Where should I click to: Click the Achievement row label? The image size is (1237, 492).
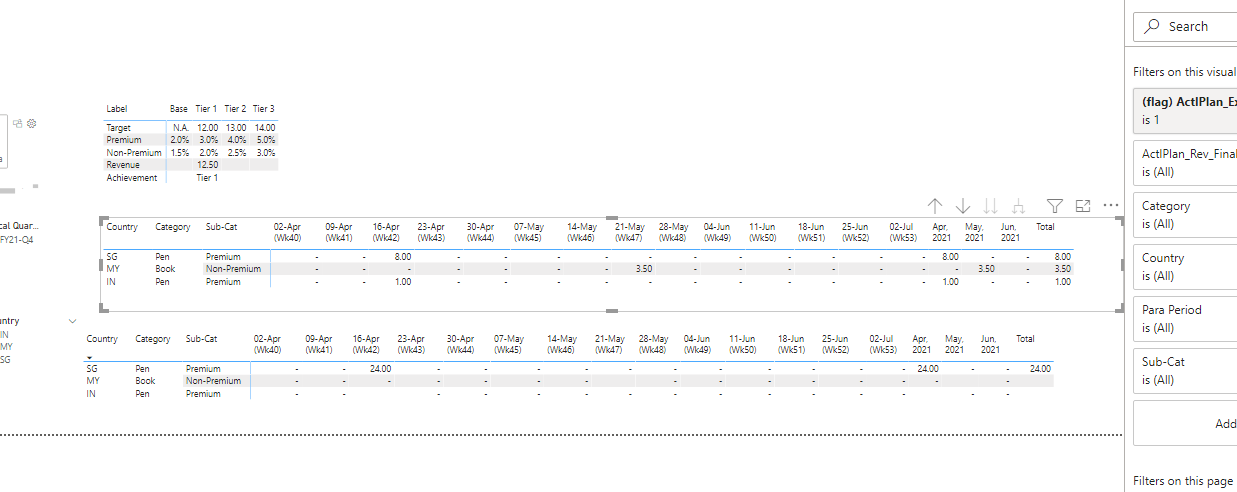132,178
